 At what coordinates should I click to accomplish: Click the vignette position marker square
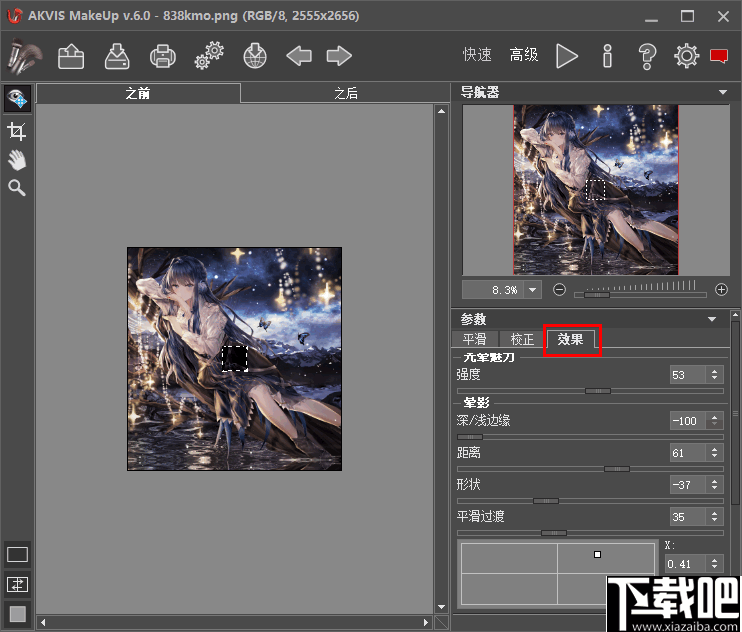tap(597, 554)
